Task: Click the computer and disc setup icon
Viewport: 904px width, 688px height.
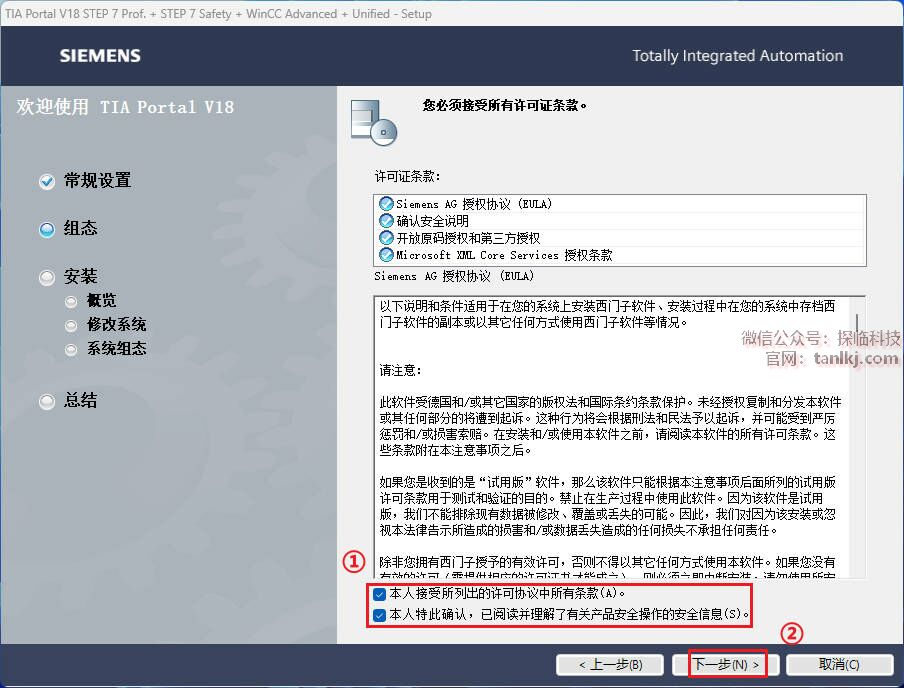Action: (x=374, y=122)
